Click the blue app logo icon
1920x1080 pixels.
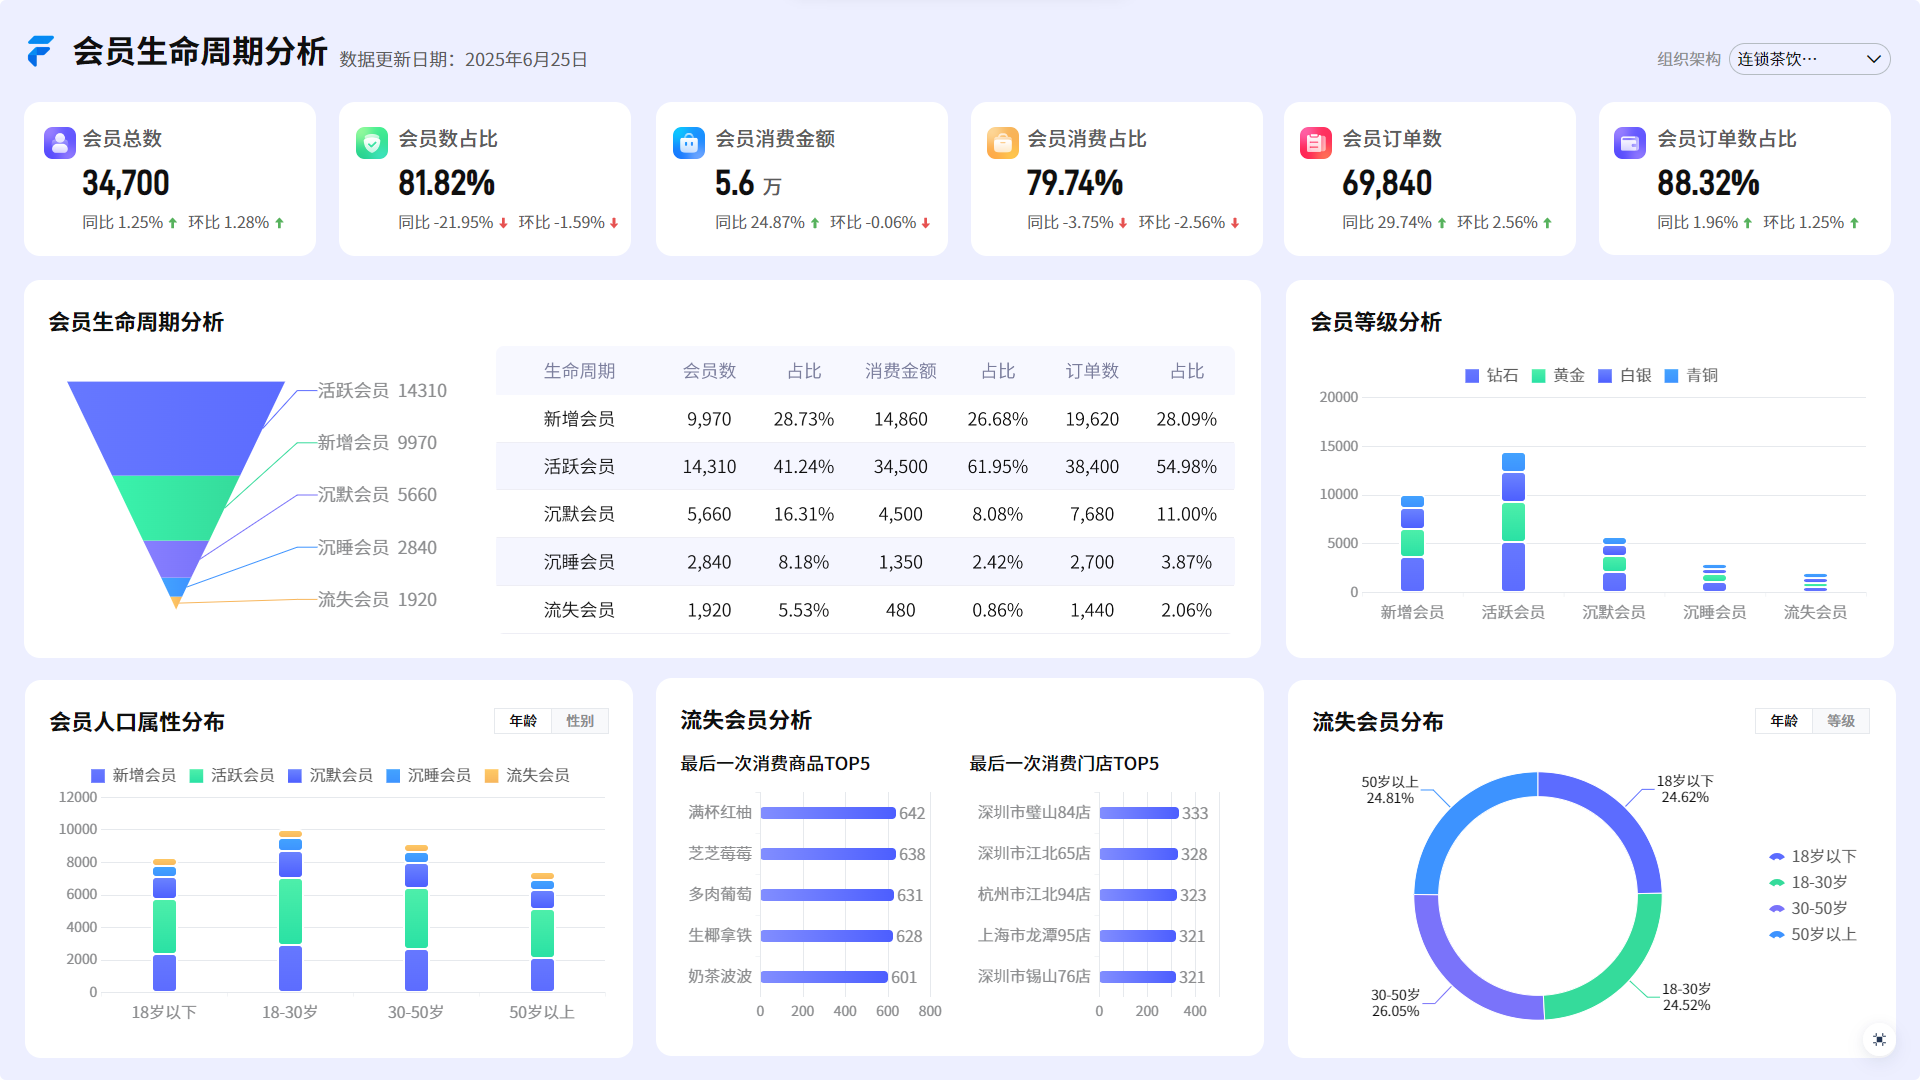40,51
